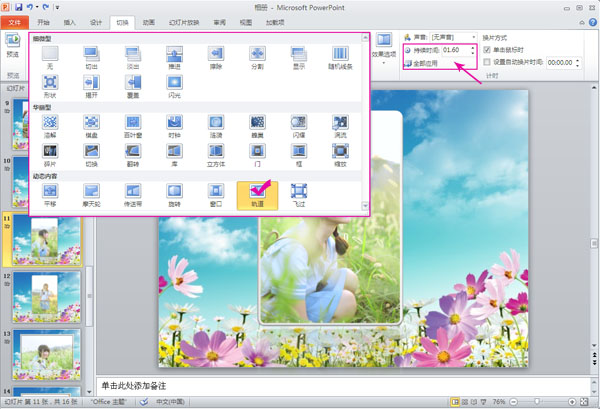Choose the 擦除 wipe transition
This screenshot has width=600, height=409.
216,58
